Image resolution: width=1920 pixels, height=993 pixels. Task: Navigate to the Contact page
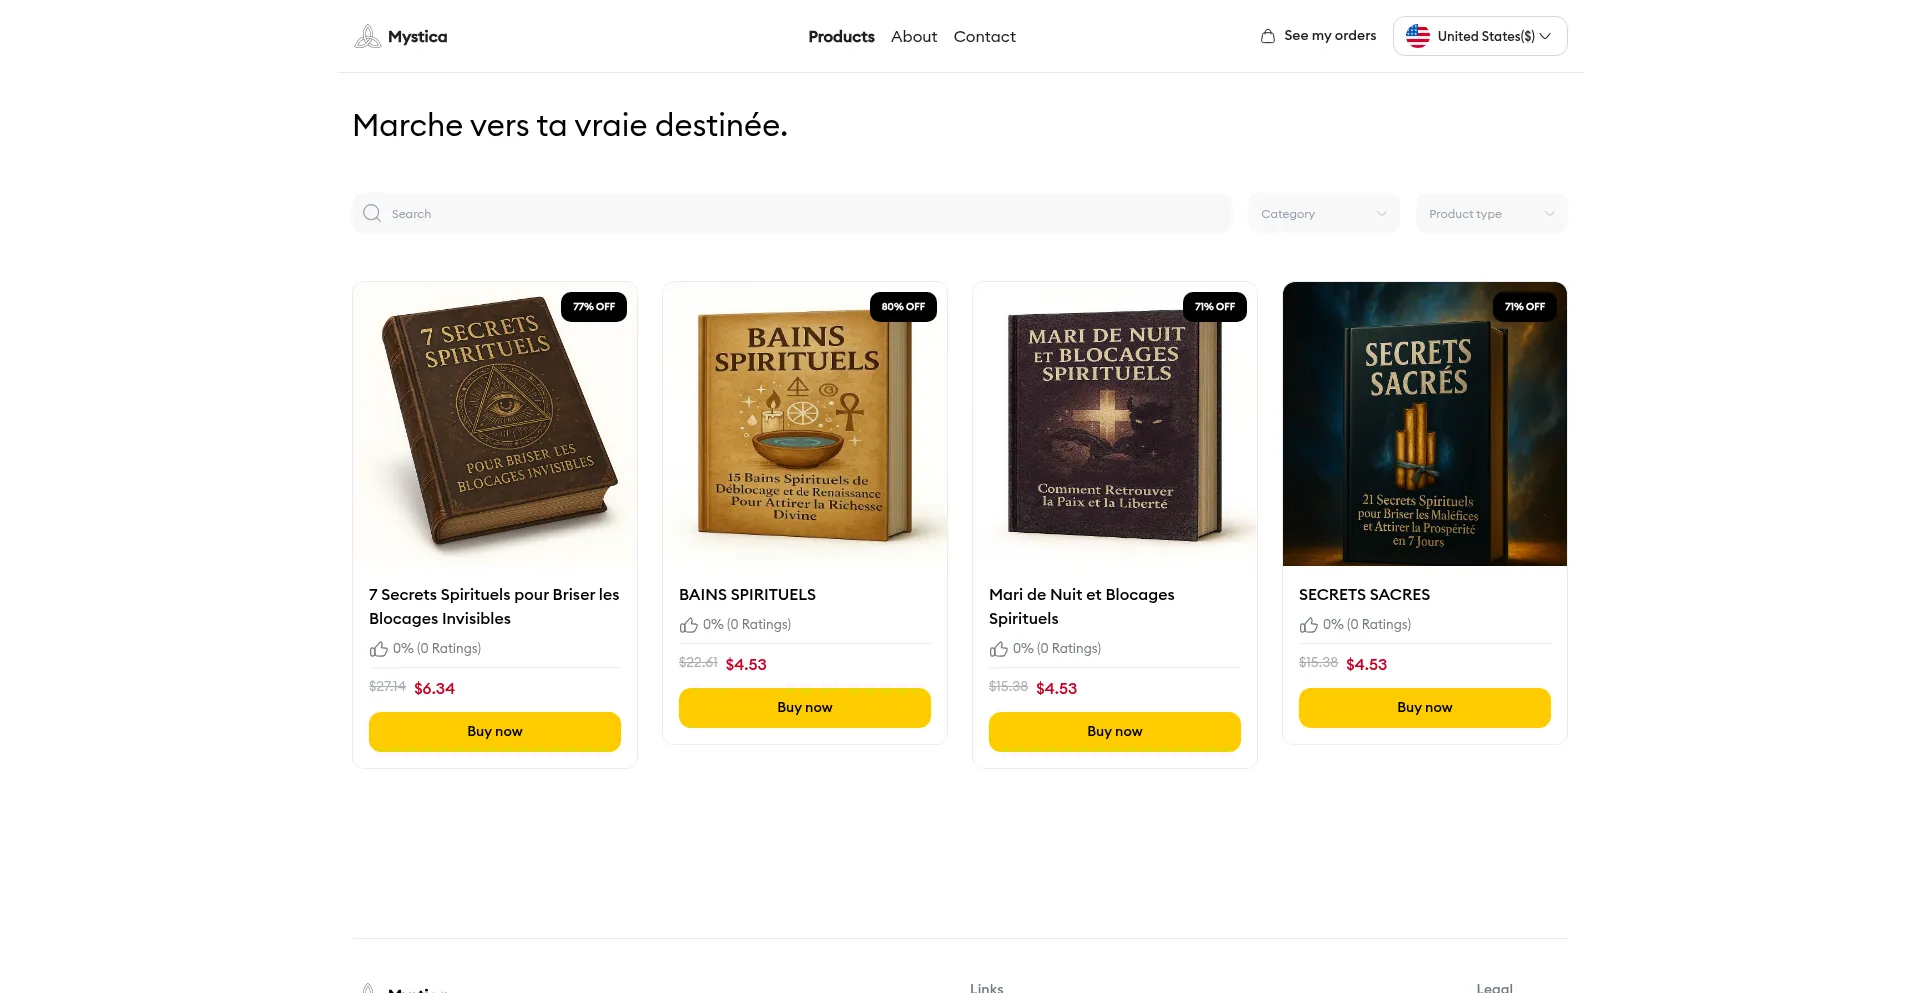pos(984,37)
